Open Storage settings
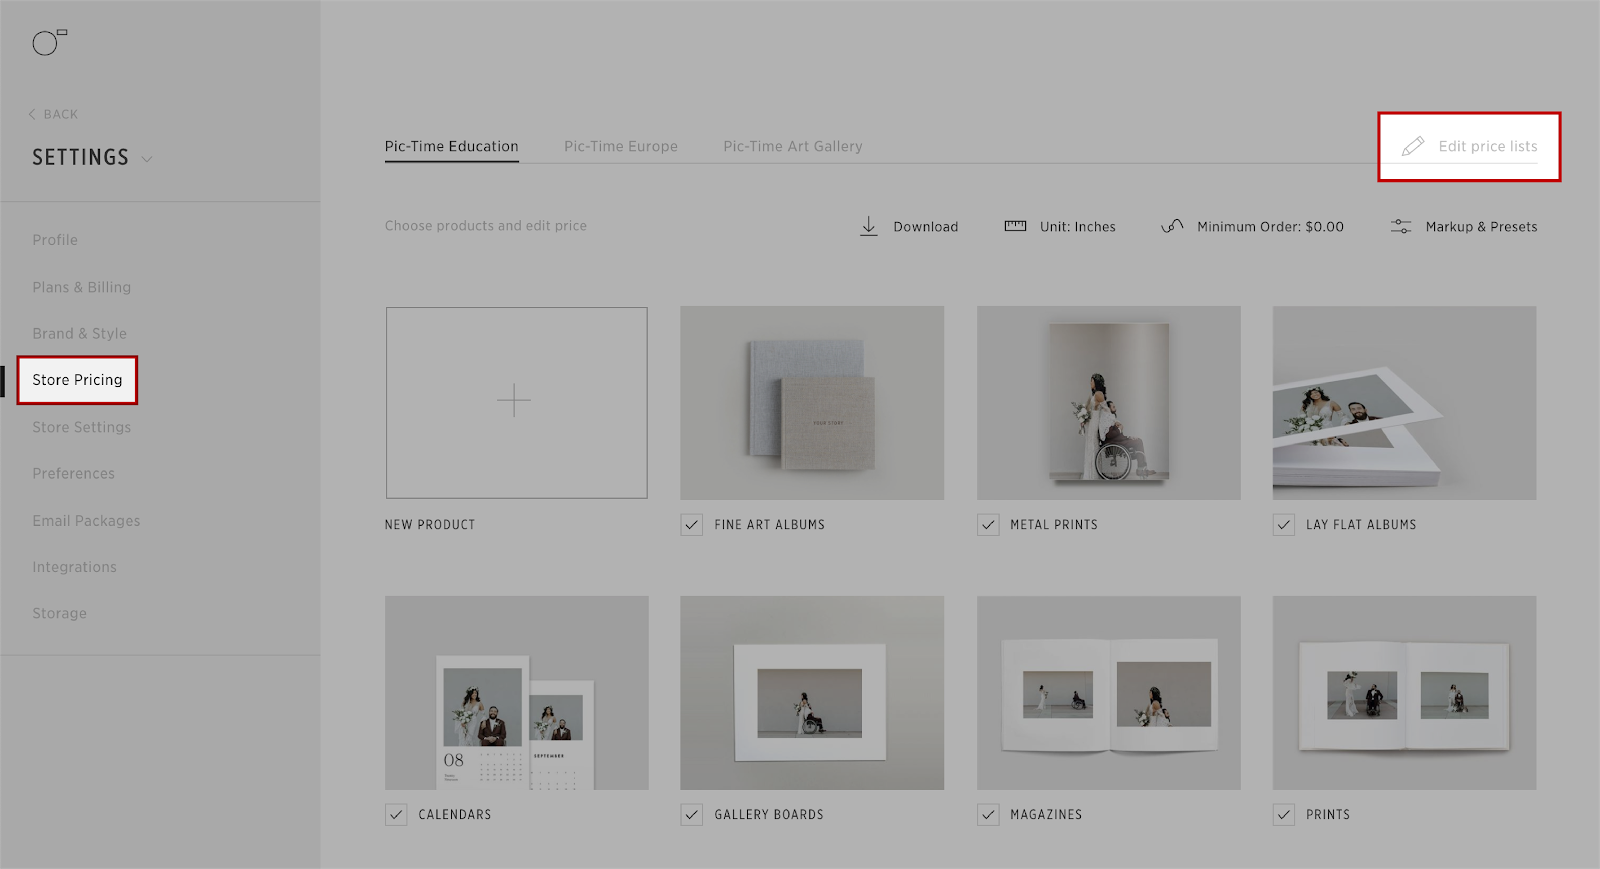Image resolution: width=1600 pixels, height=869 pixels. [60, 613]
